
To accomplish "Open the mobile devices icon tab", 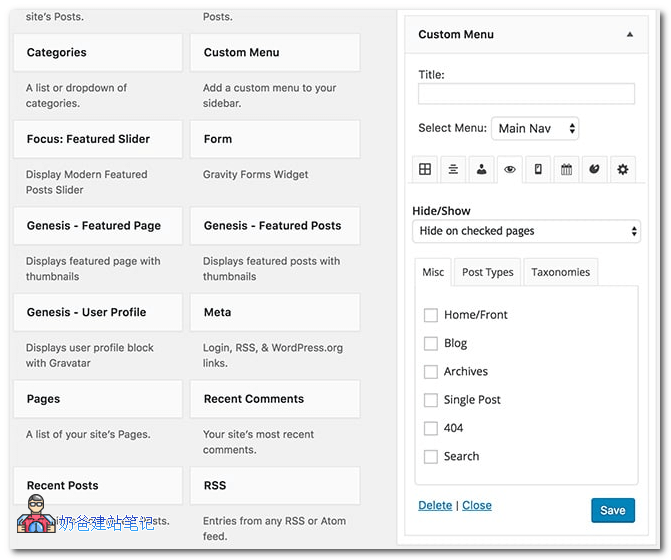I will pos(538,170).
